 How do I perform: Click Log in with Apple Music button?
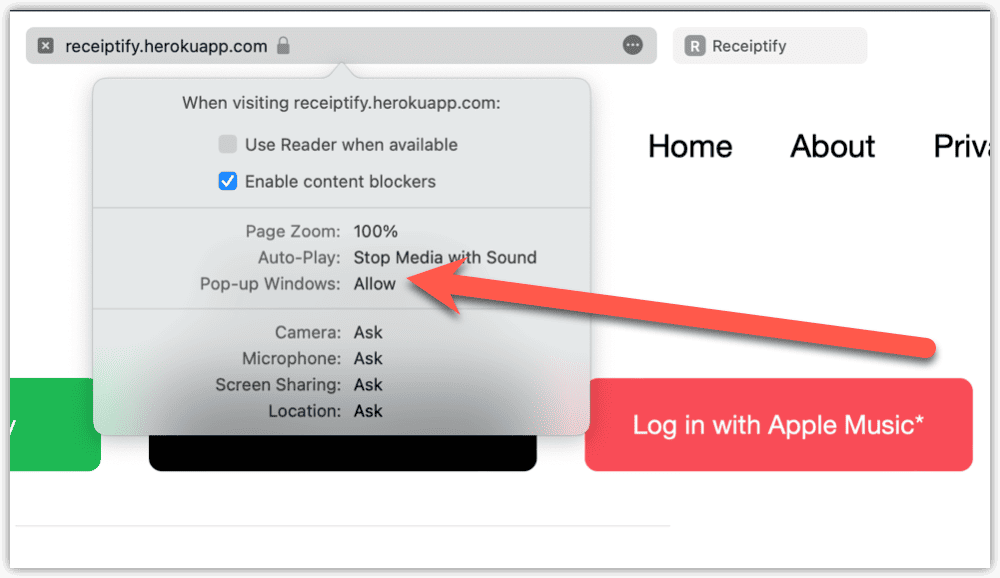click(778, 425)
